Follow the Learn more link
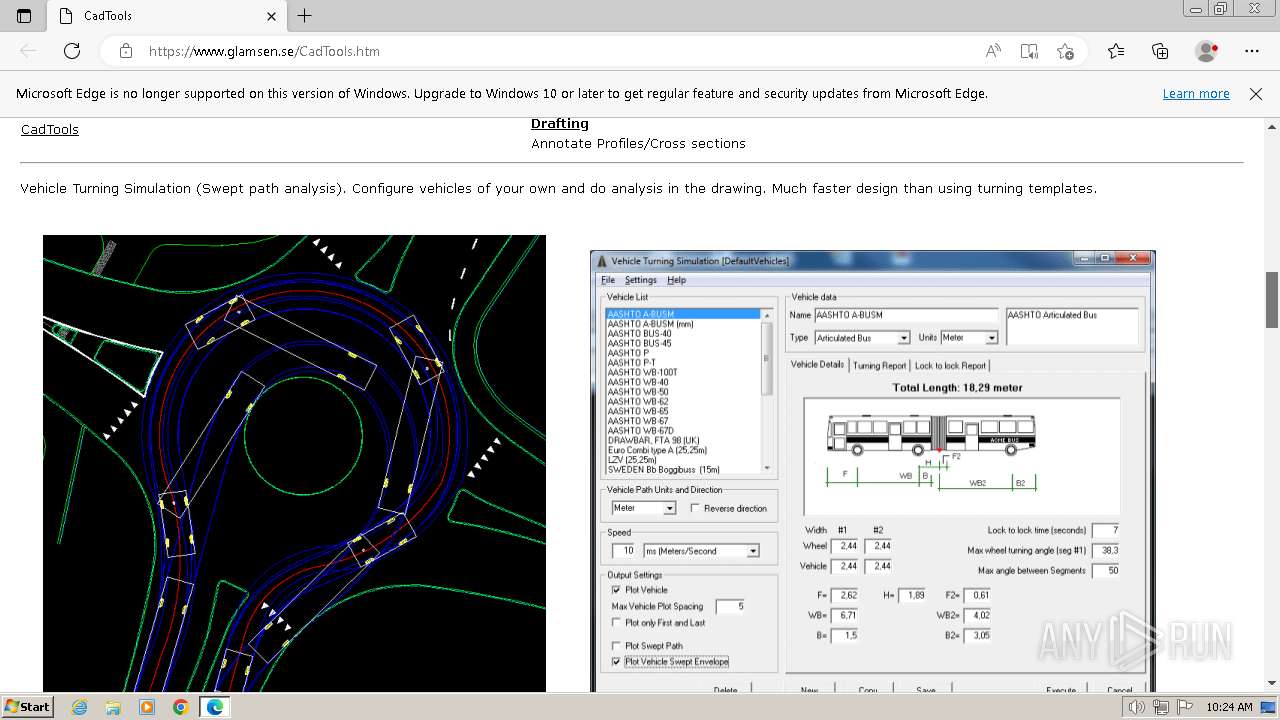The width and height of the screenshot is (1280, 720). [x=1196, y=94]
